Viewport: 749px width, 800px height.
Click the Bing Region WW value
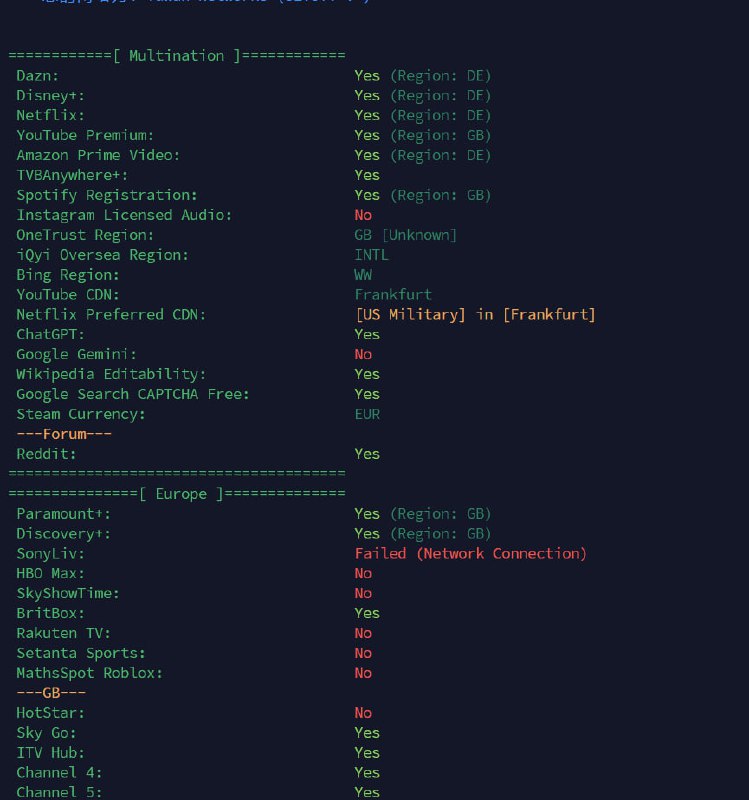pyautogui.click(x=363, y=274)
